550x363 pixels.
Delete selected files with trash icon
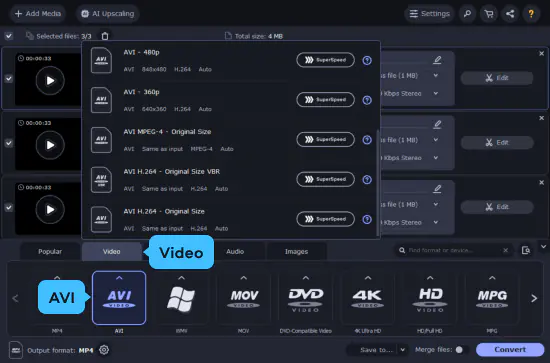tap(105, 36)
